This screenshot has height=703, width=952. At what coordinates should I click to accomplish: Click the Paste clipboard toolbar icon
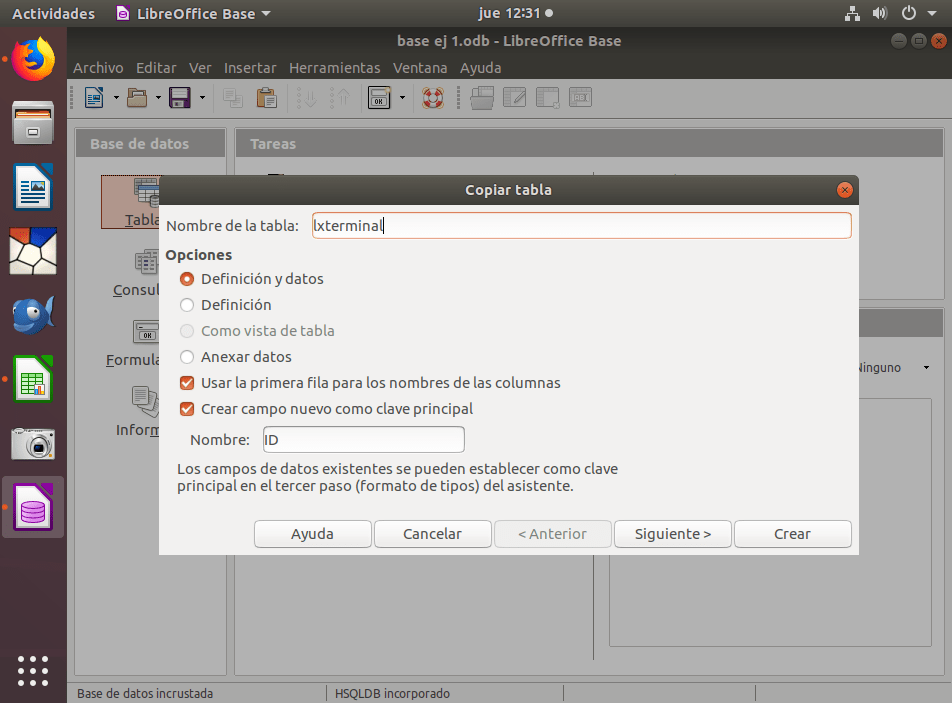pyautogui.click(x=266, y=97)
